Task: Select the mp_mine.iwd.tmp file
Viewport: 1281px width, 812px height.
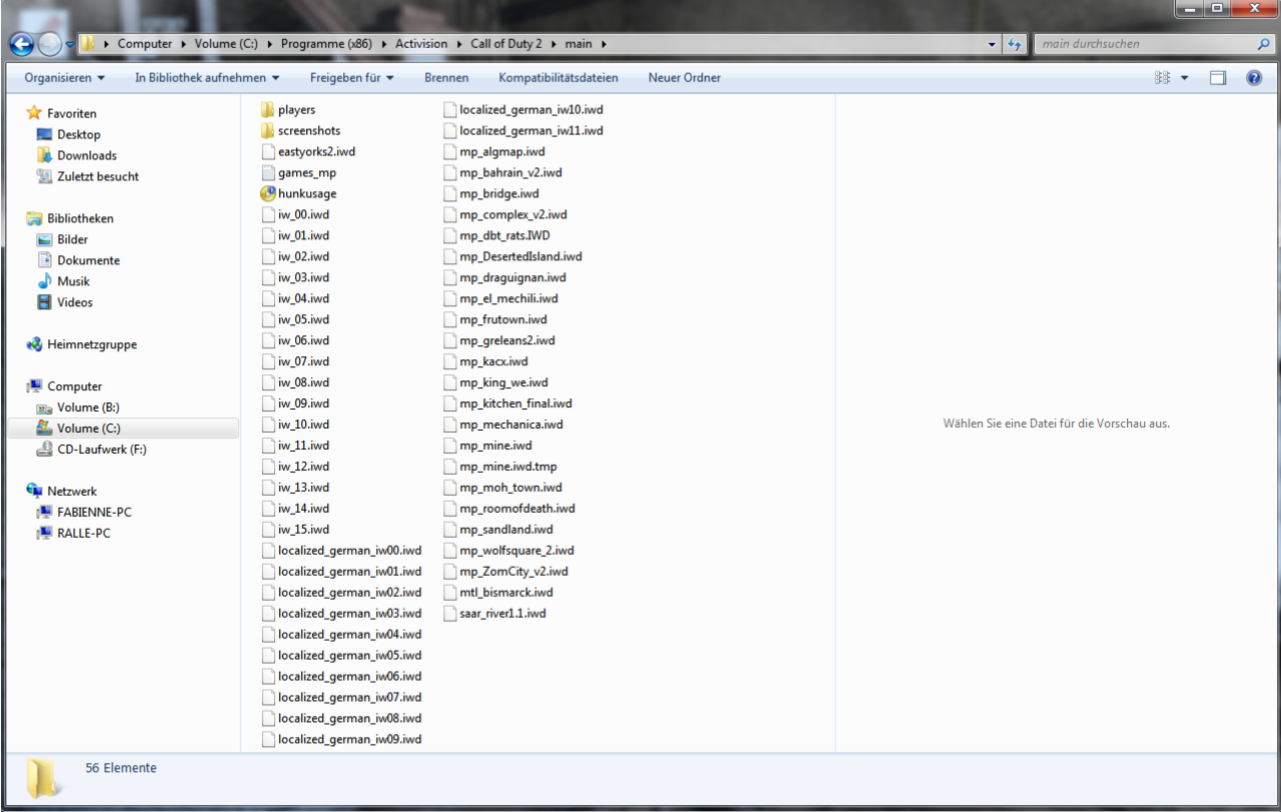Action: (x=507, y=467)
